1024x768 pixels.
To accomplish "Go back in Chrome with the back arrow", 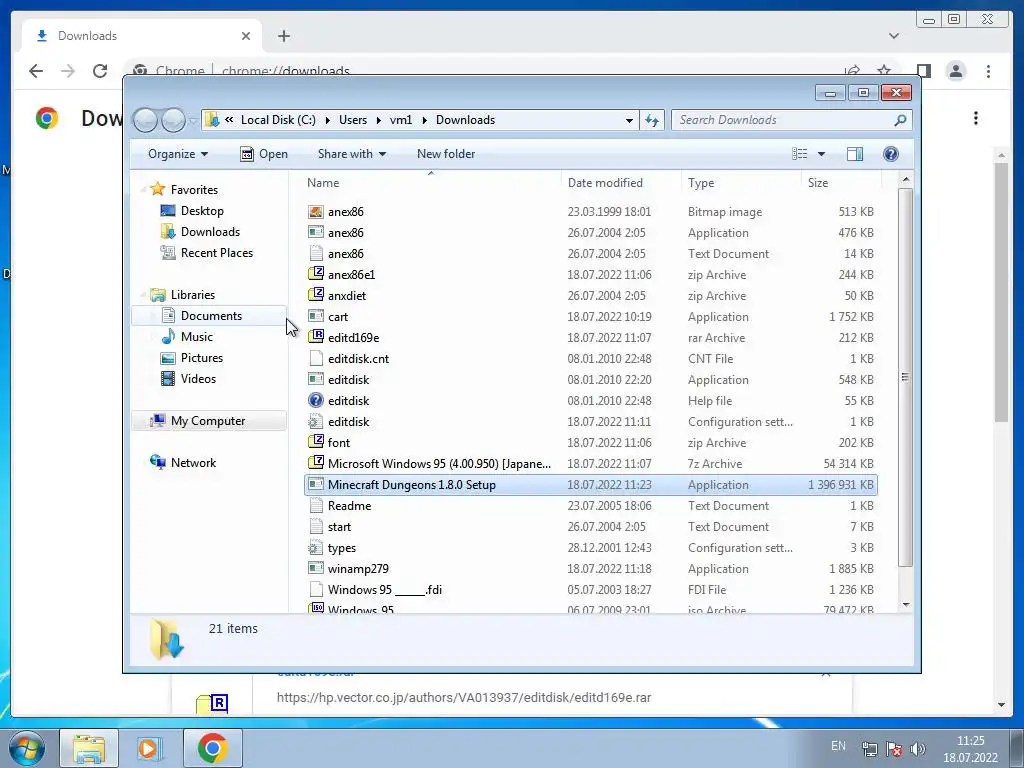I will pos(36,71).
